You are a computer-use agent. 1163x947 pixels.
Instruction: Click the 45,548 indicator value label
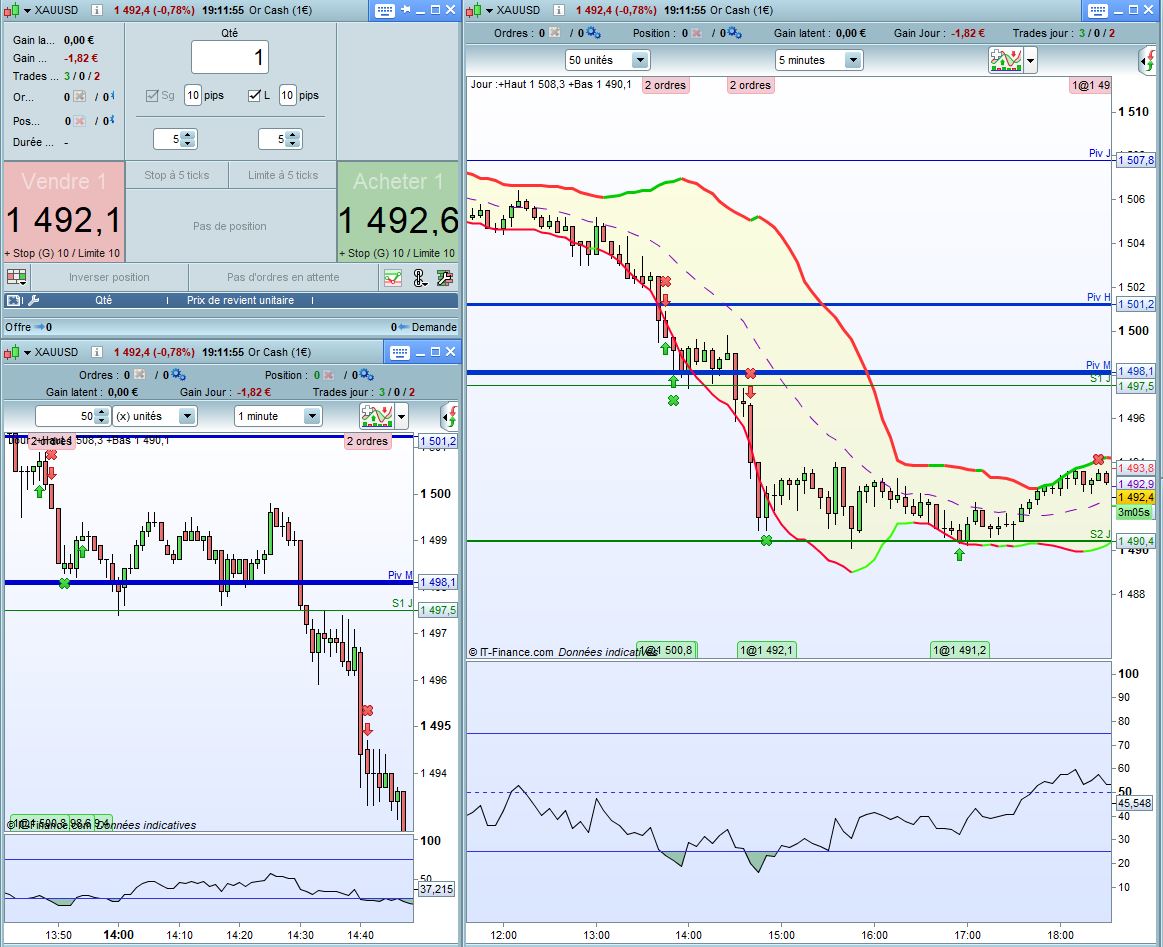pyautogui.click(x=1134, y=803)
